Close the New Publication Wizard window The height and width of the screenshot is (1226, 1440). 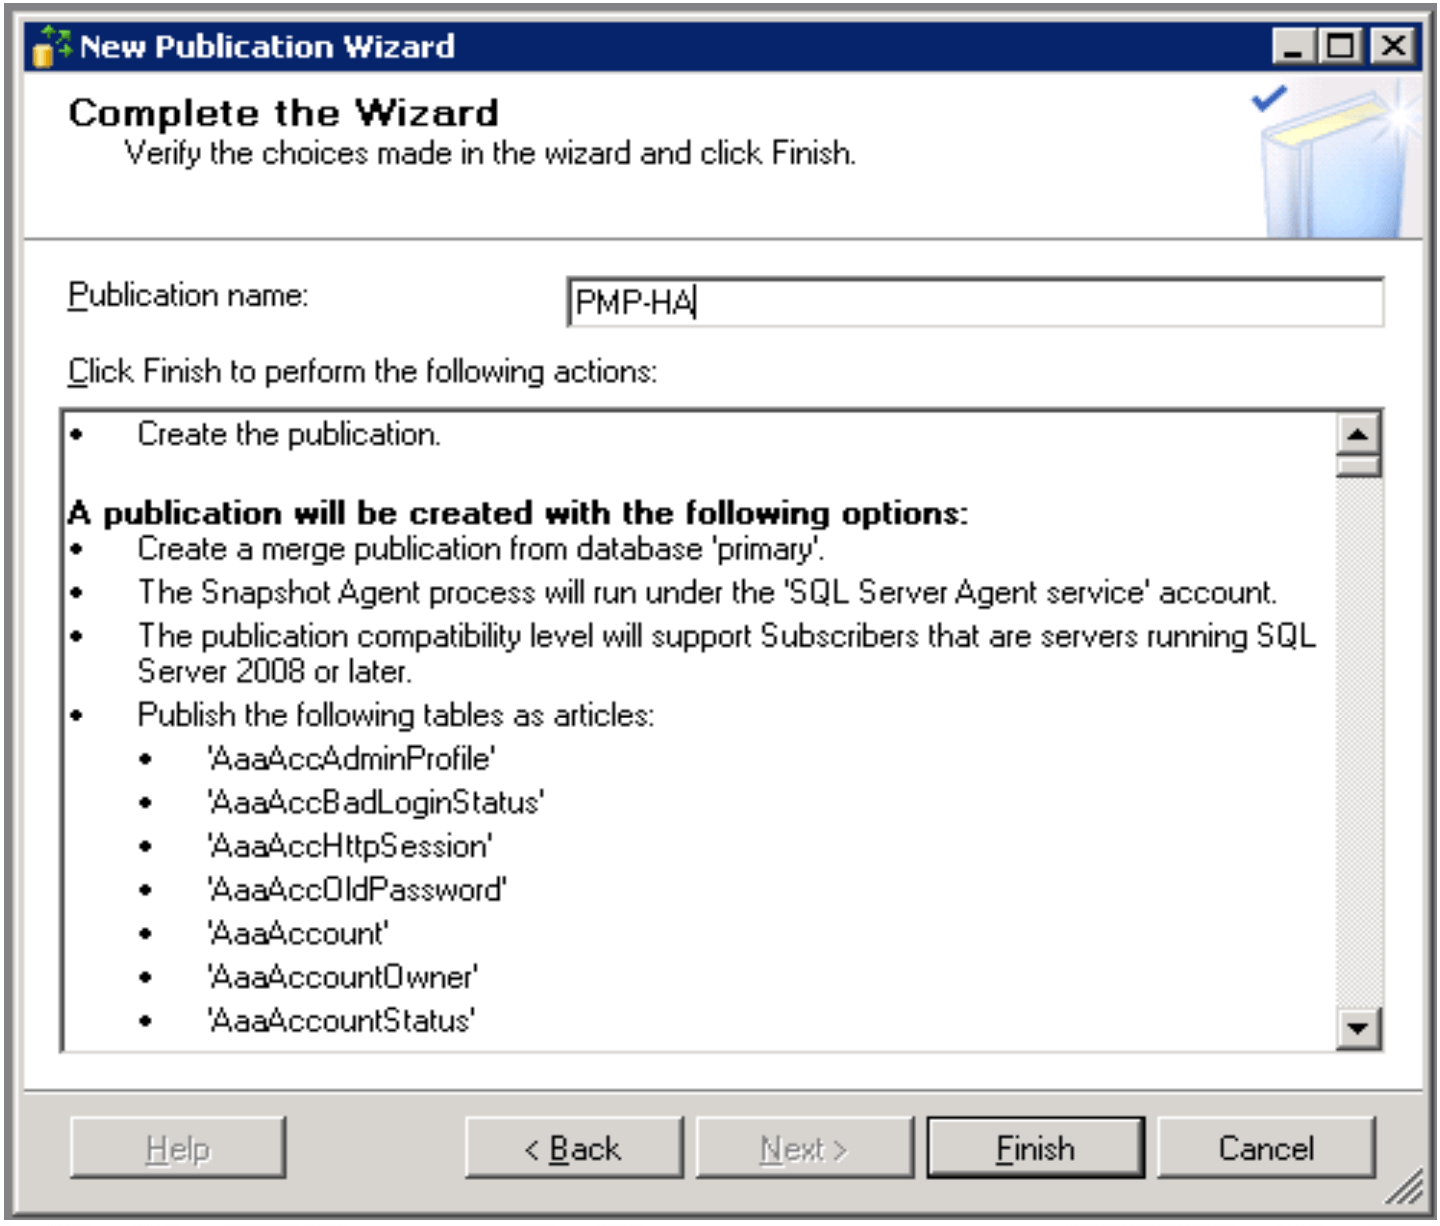pos(1392,46)
